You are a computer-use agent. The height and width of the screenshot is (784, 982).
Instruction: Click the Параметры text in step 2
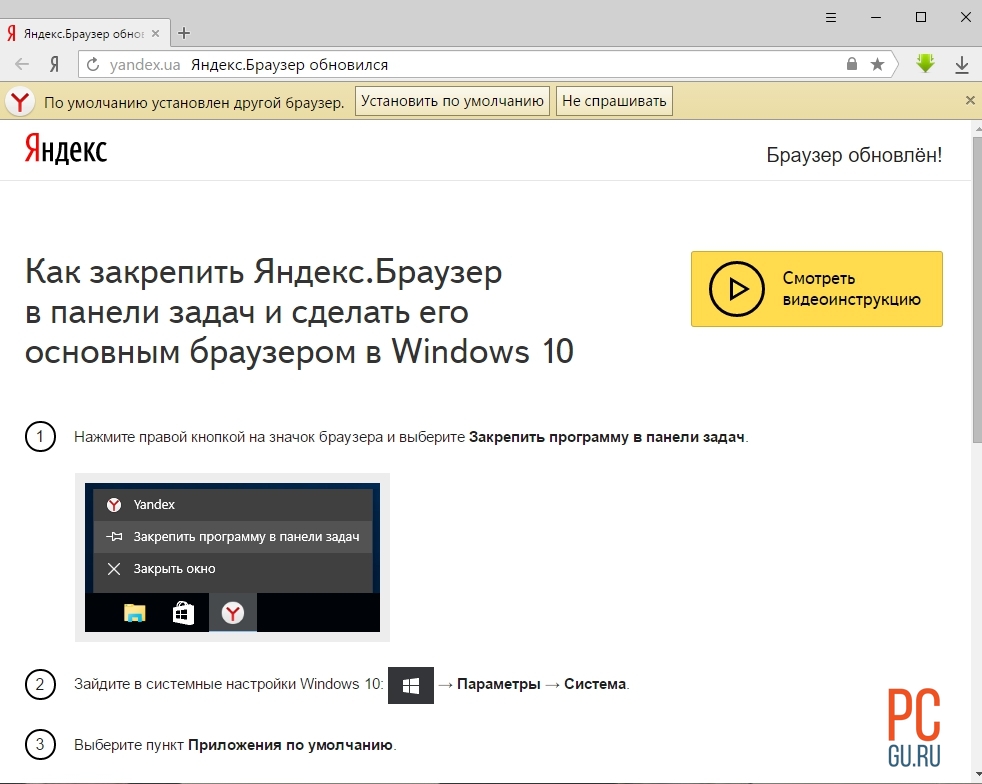(x=499, y=684)
